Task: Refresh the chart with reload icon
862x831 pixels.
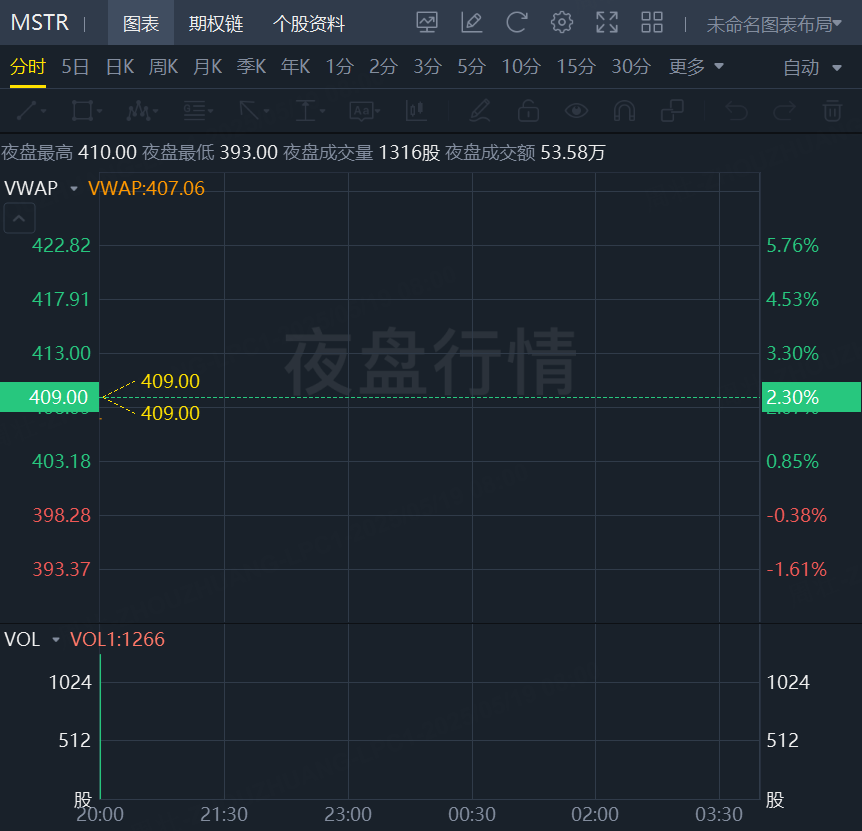Action: [517, 23]
